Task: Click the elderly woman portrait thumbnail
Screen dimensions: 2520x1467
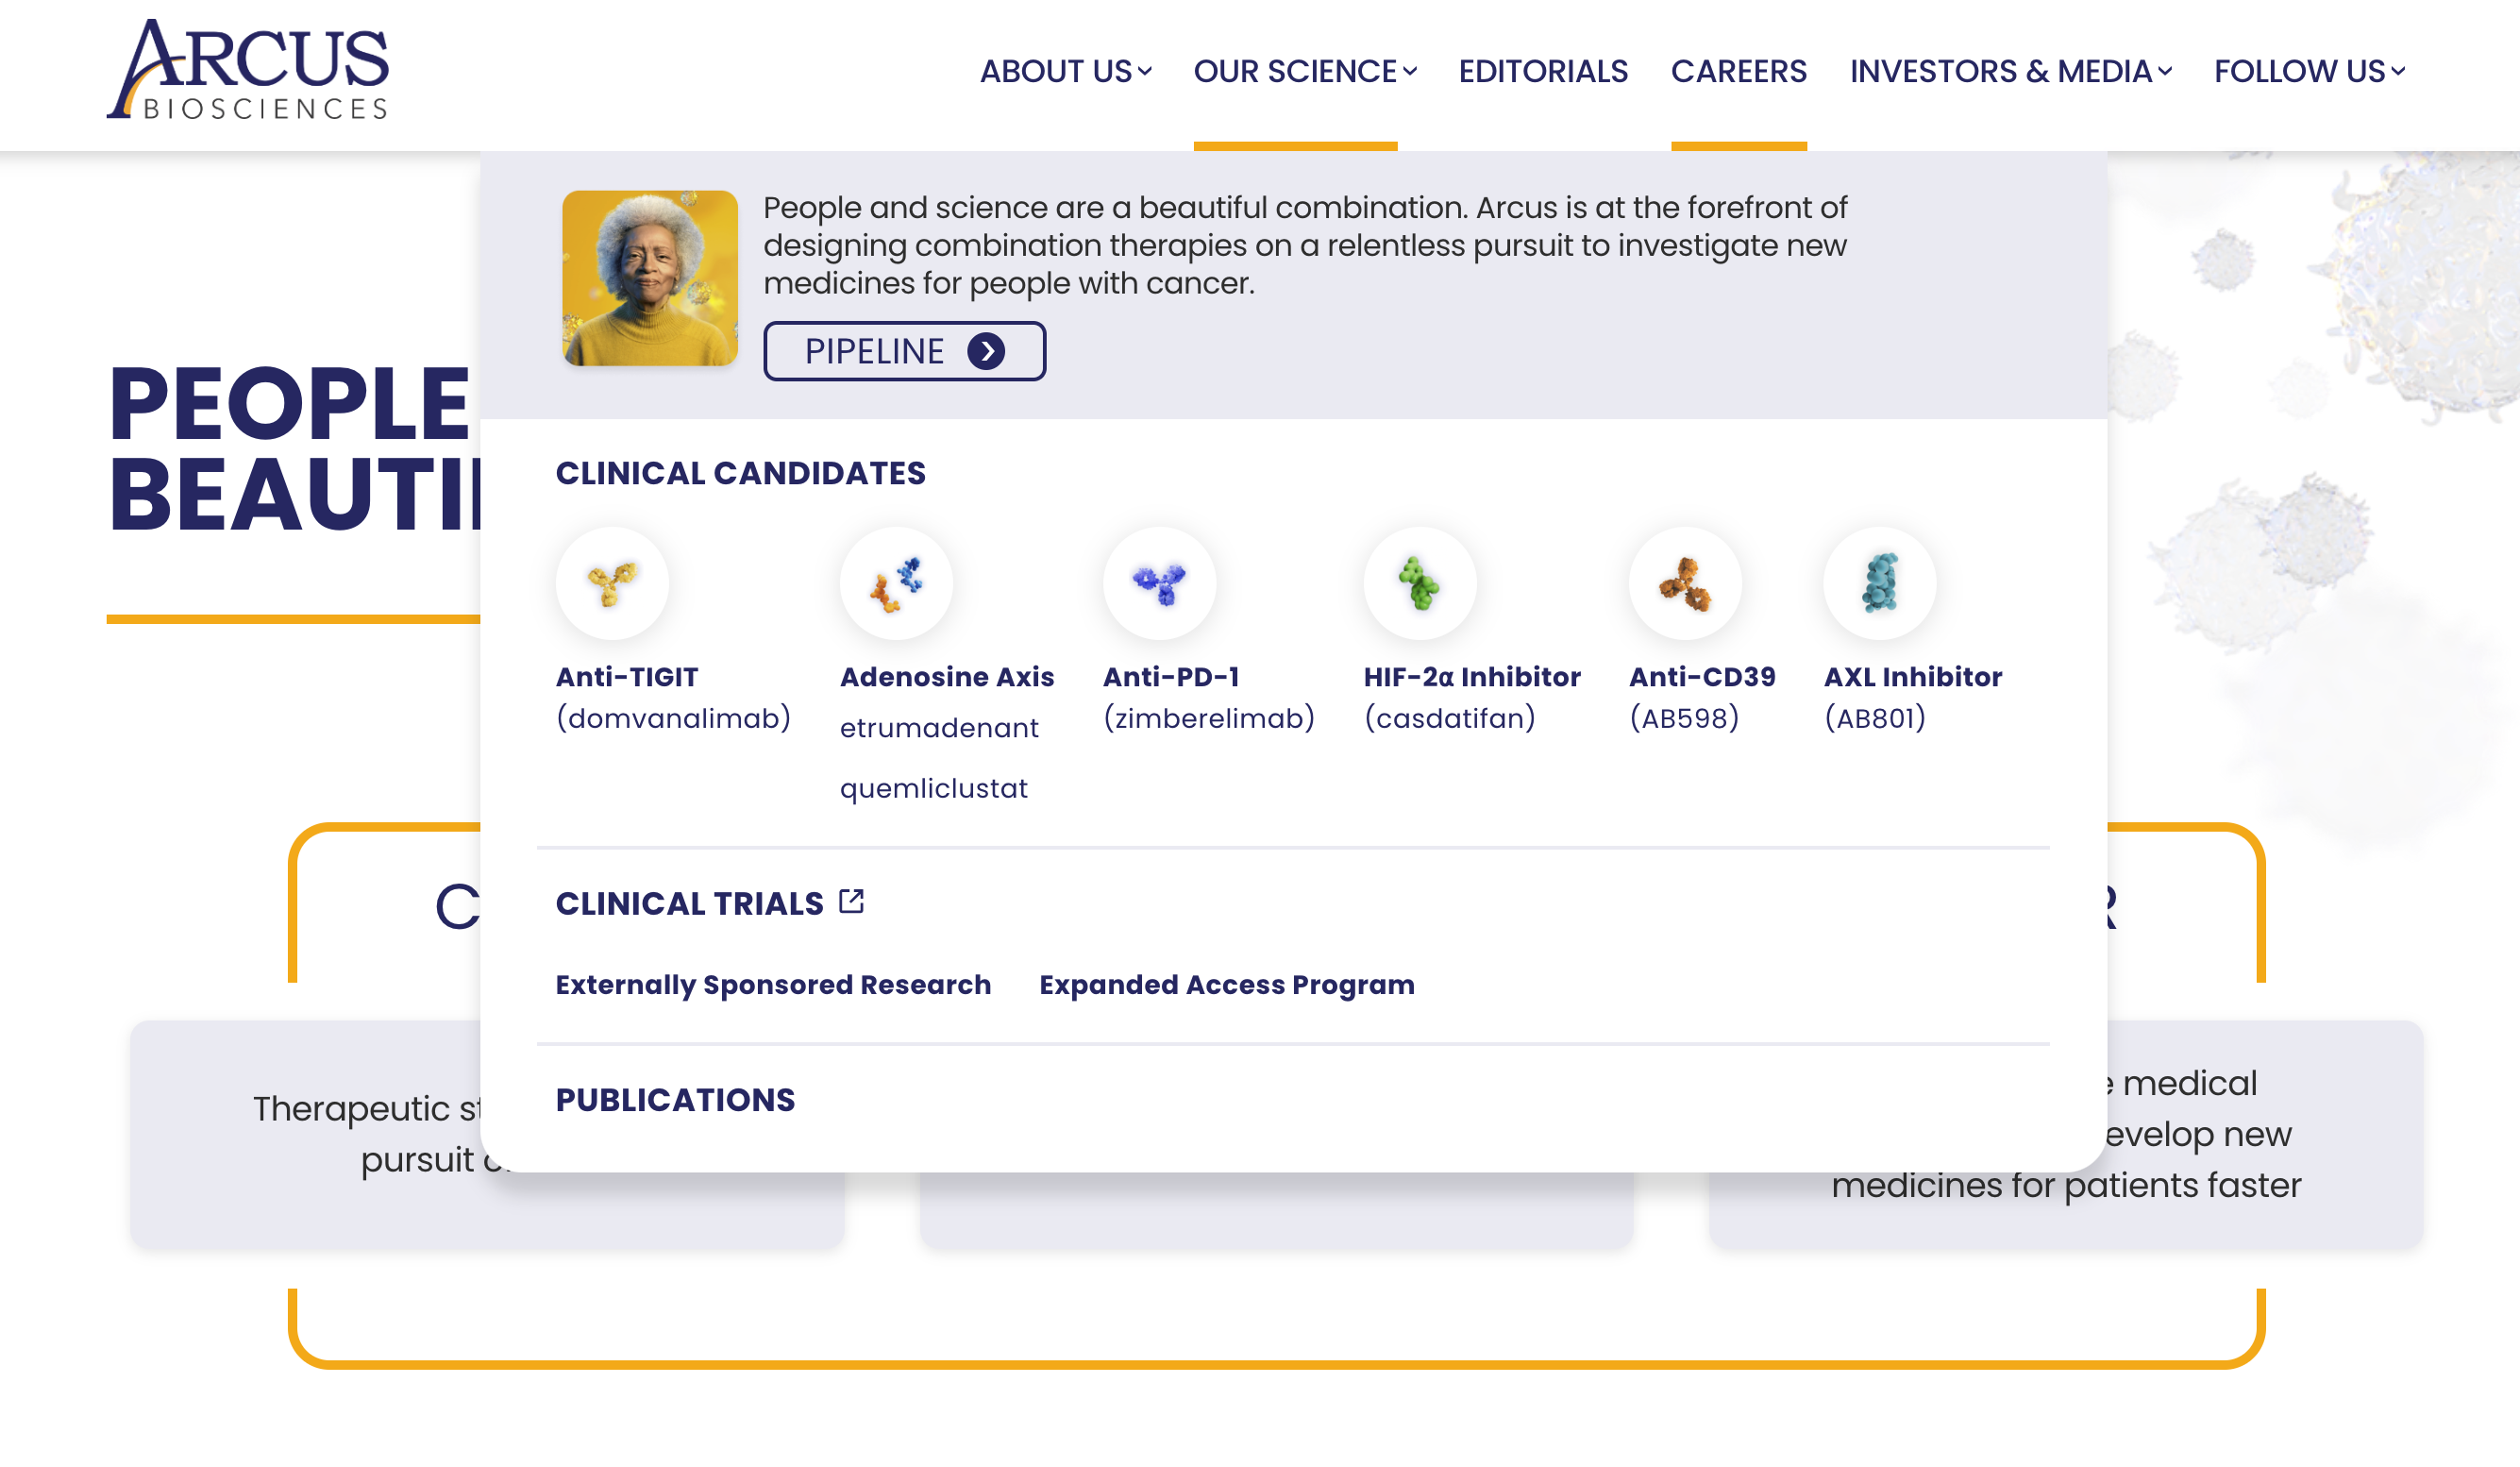Action: pos(650,278)
